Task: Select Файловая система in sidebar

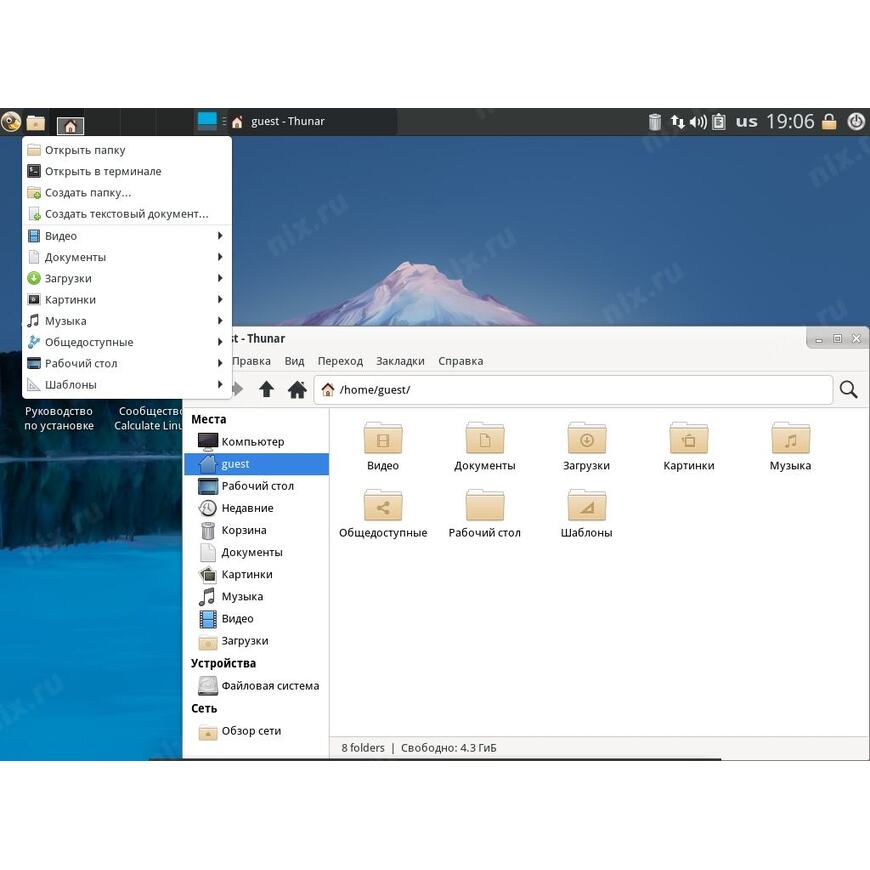Action: (270, 686)
